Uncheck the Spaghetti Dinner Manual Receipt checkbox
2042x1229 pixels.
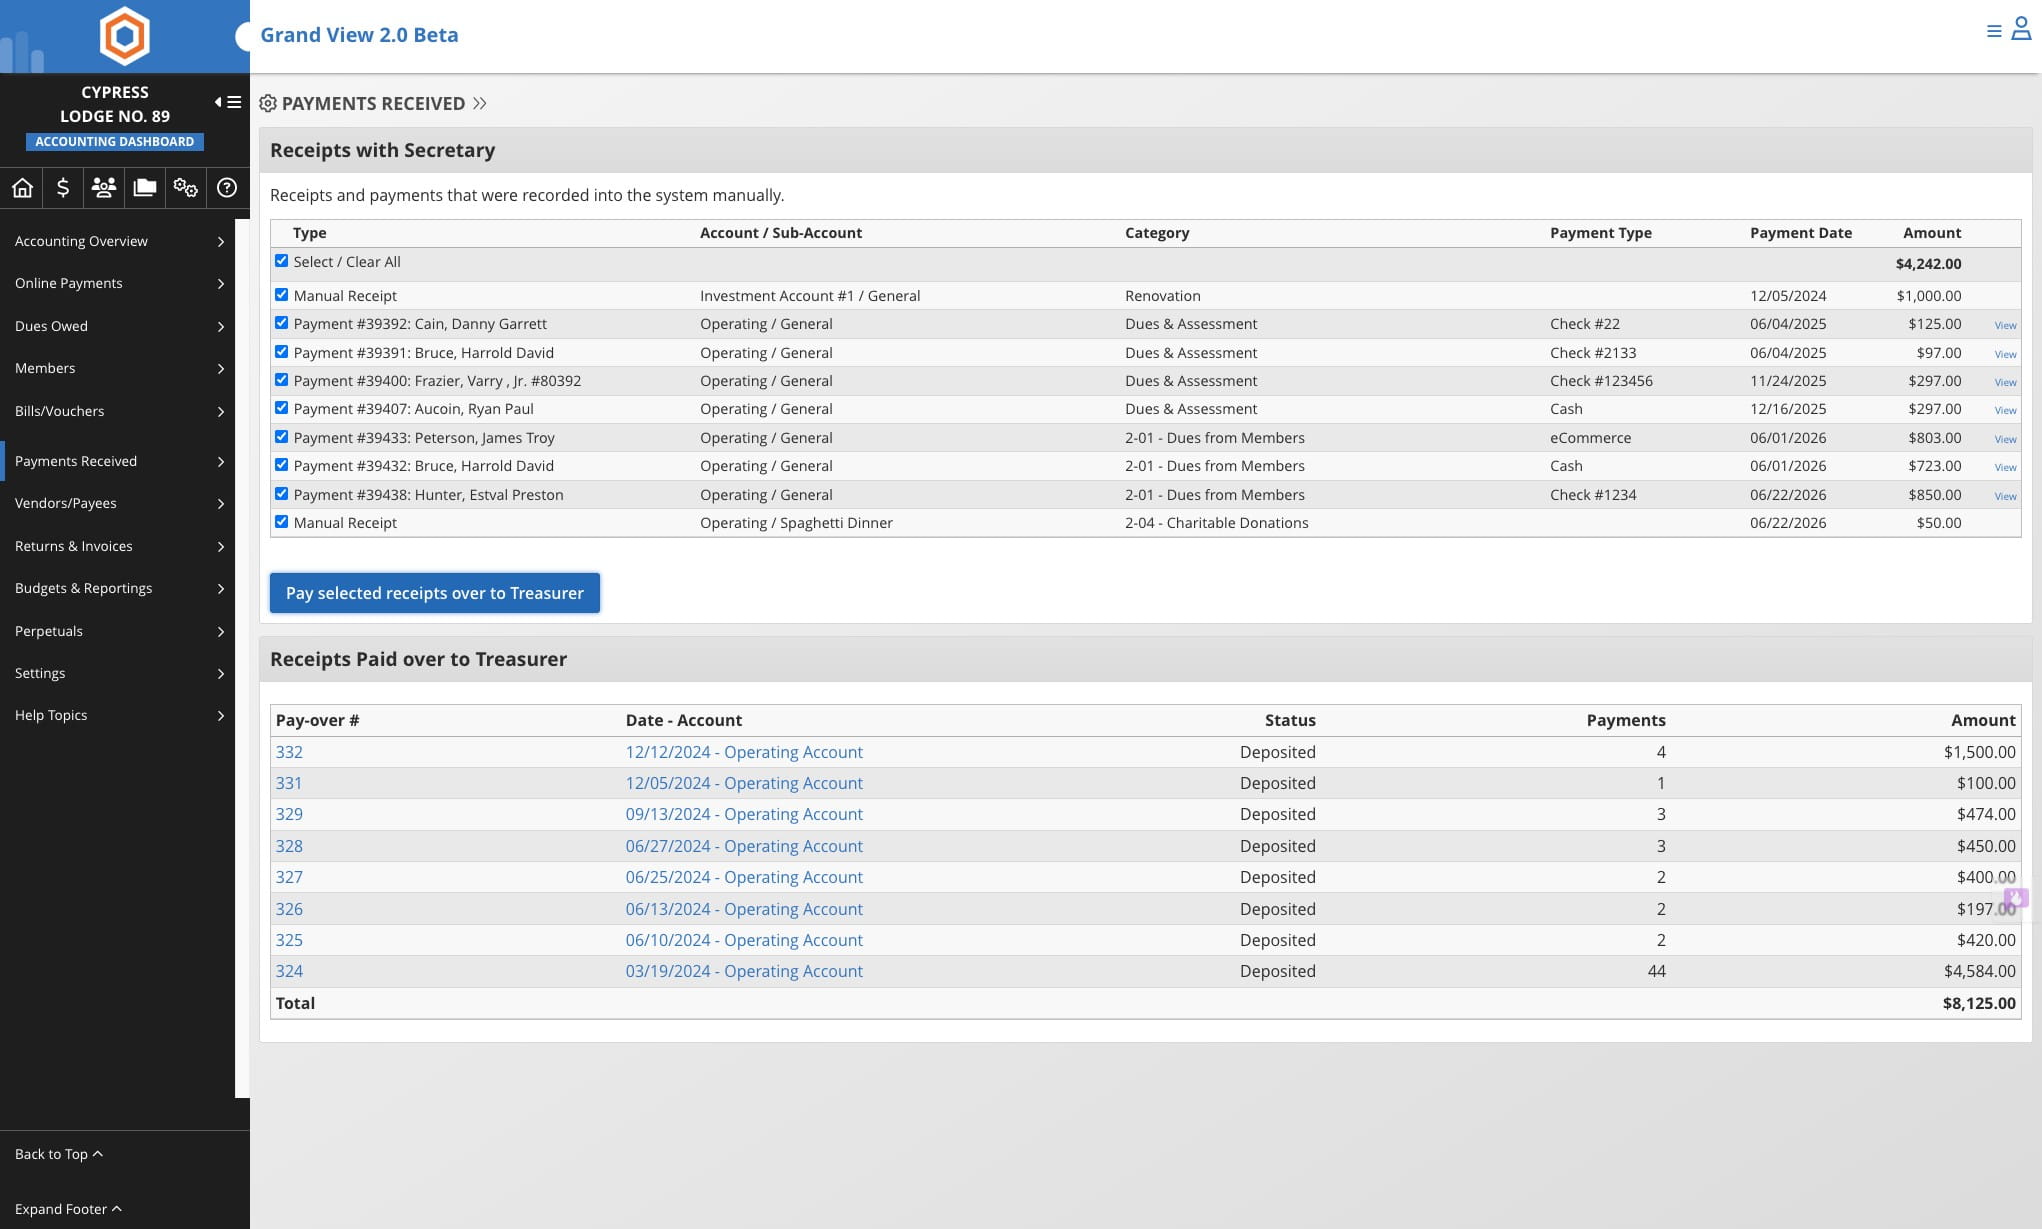coord(282,522)
